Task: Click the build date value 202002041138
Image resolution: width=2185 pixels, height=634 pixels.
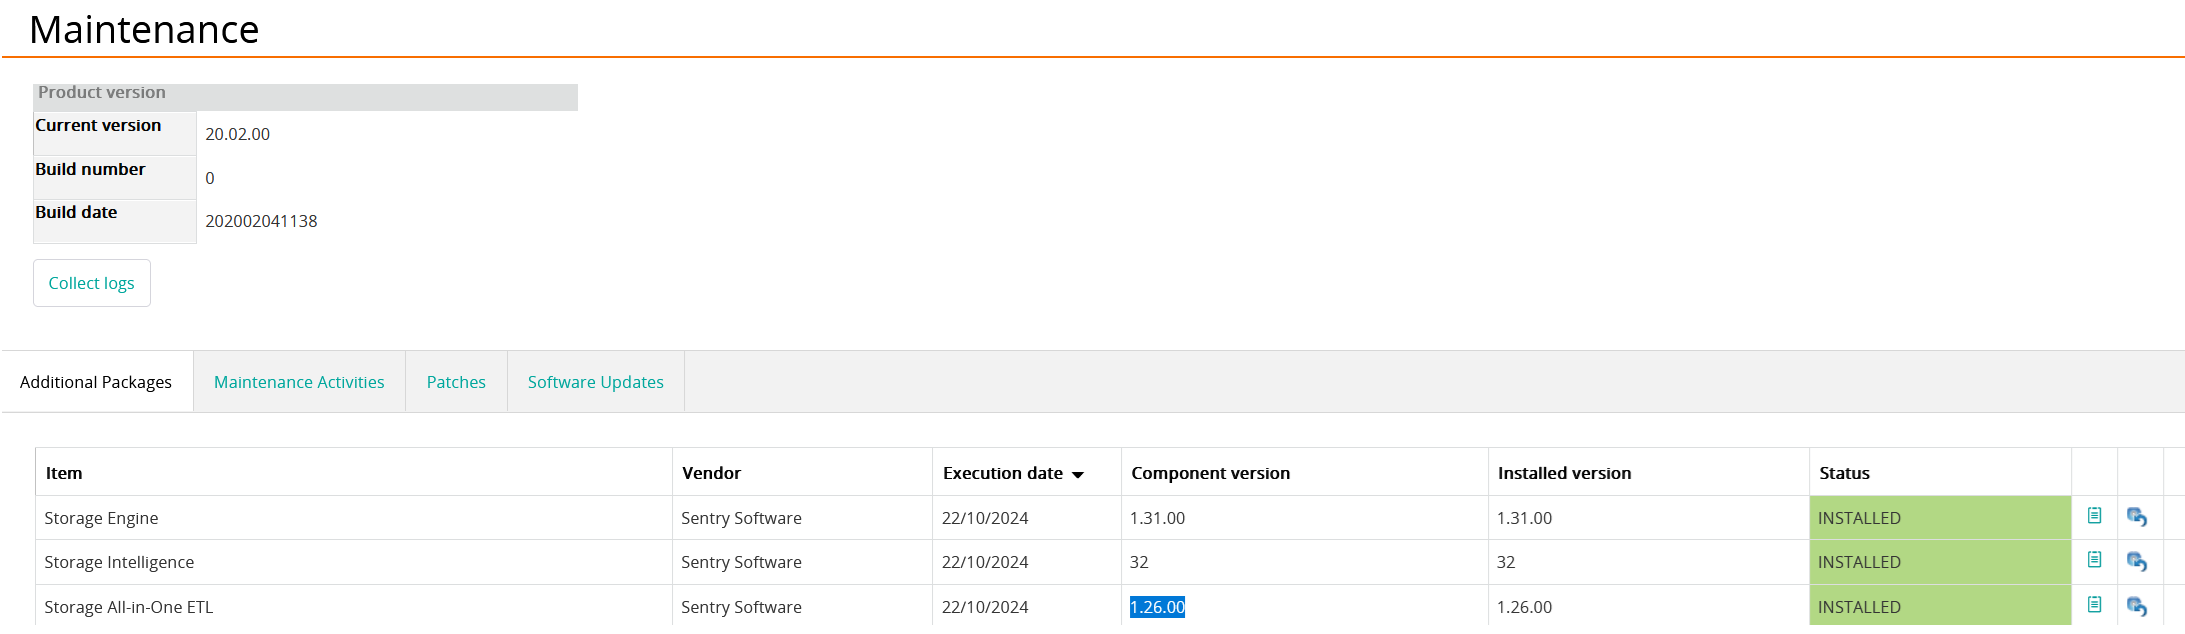Action: click(261, 221)
